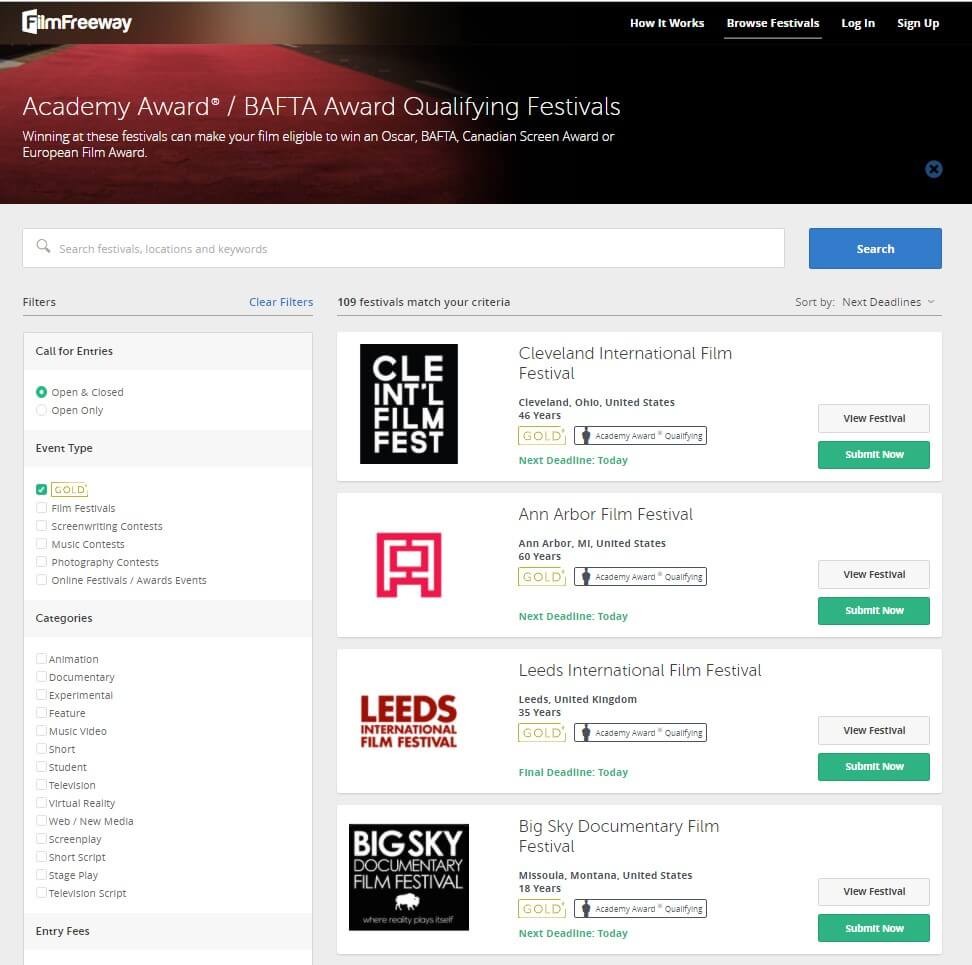Submit Now to Big Sky Documentary Festival
Viewport: 972px width, 965px height.
click(x=874, y=928)
